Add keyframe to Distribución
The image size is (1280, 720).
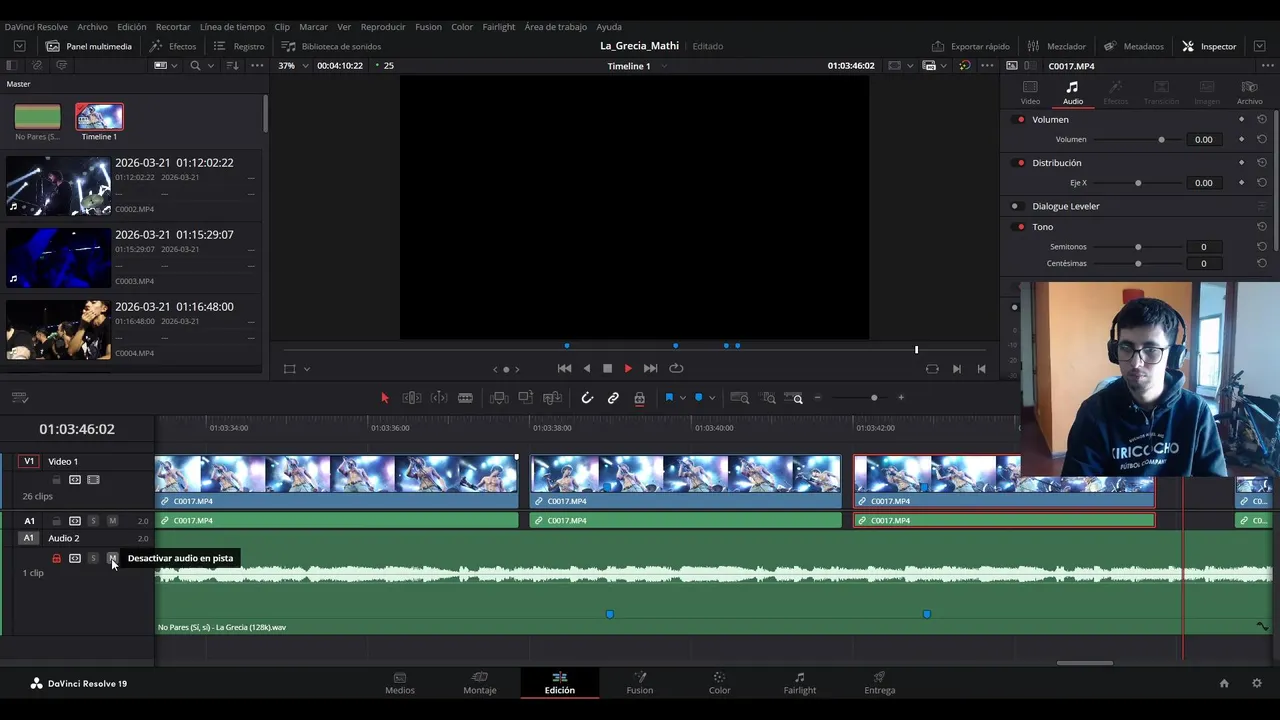pos(1241,163)
